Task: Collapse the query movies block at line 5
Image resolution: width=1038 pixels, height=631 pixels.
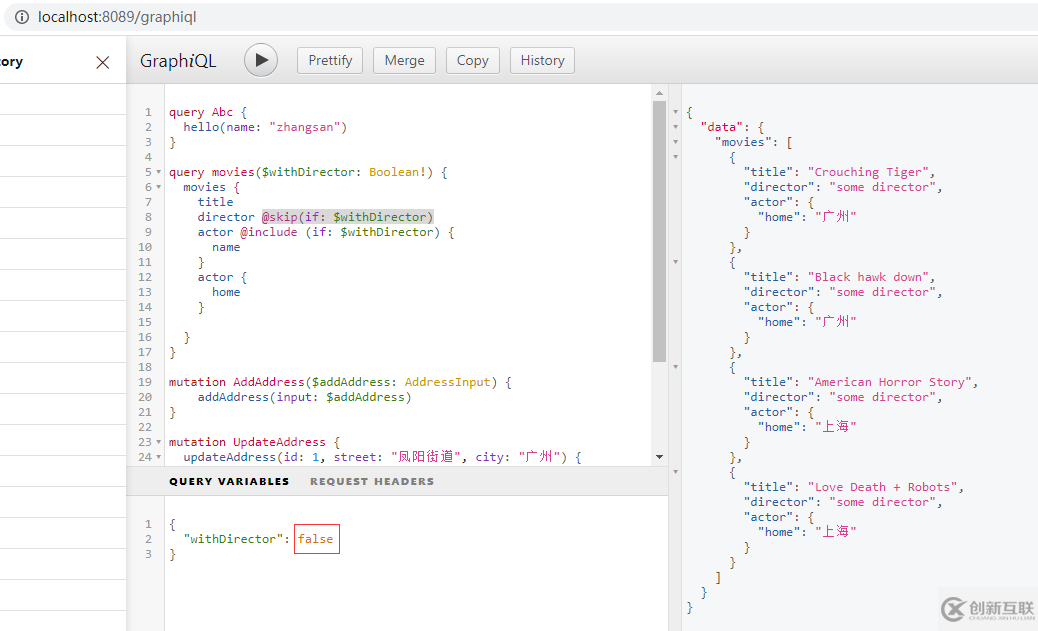Action: (159, 172)
